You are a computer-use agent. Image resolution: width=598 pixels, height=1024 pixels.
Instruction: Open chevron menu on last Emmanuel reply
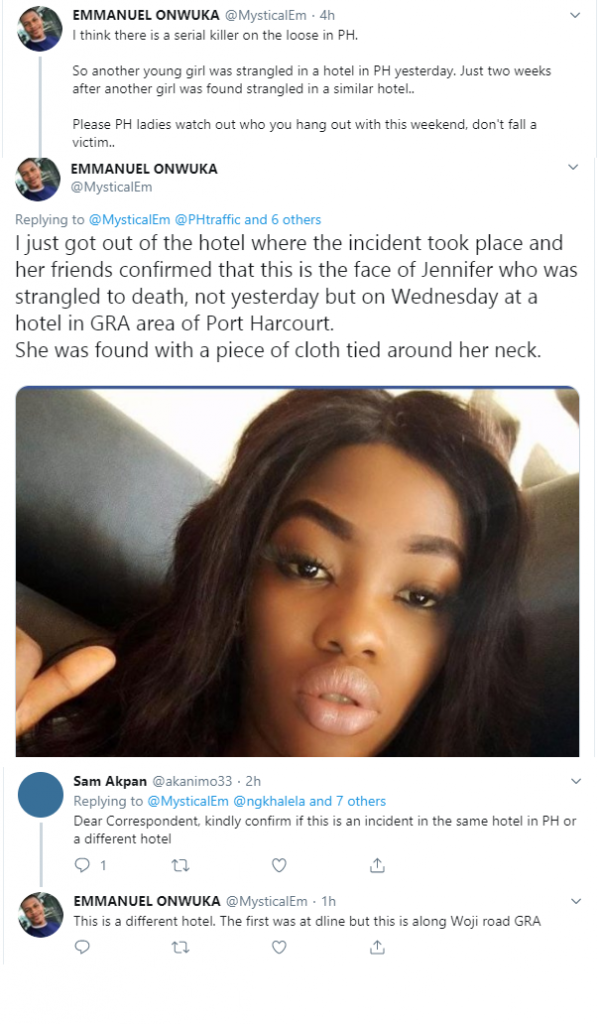click(576, 901)
